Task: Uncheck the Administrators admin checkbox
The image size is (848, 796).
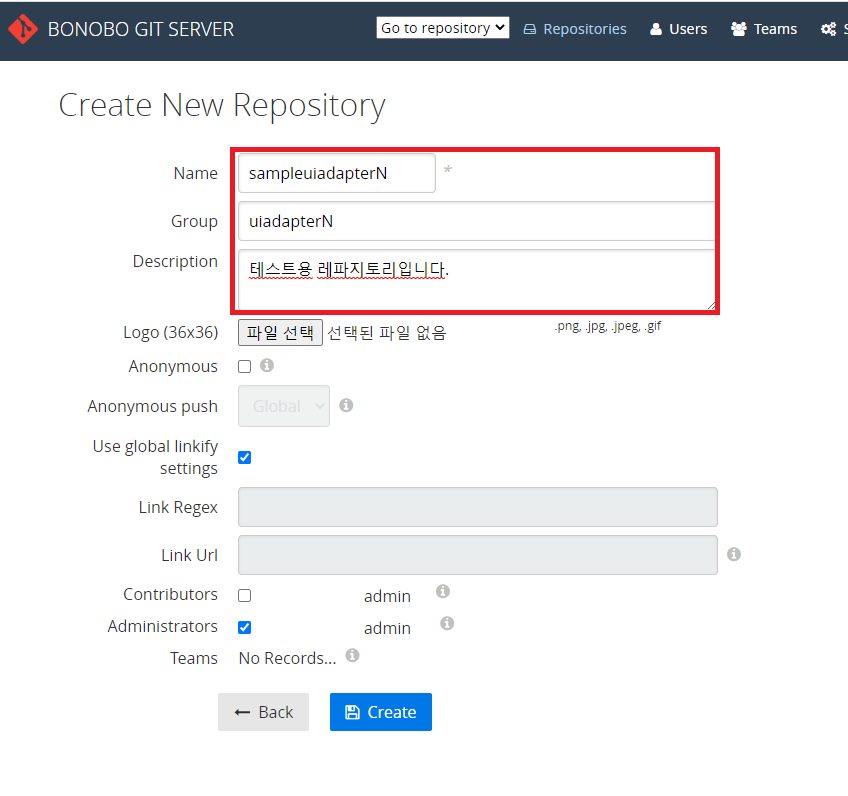Action: (x=245, y=628)
